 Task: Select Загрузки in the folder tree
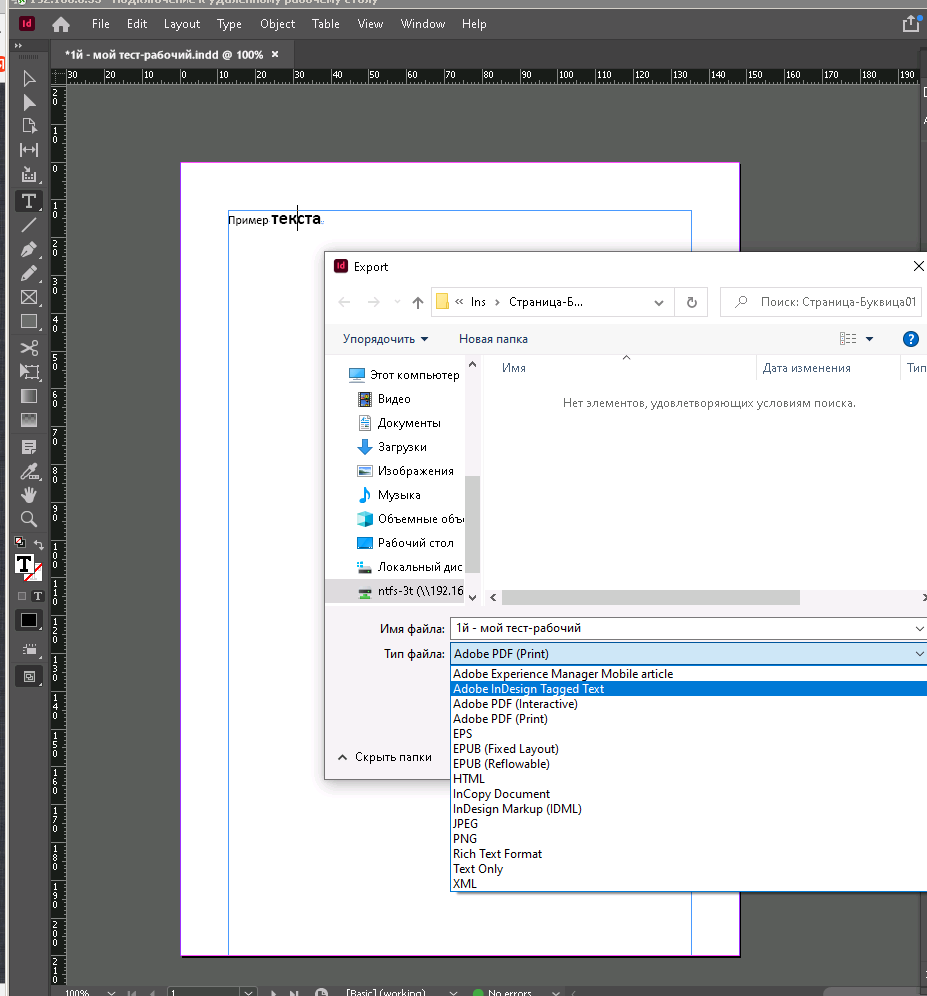[x=402, y=447]
